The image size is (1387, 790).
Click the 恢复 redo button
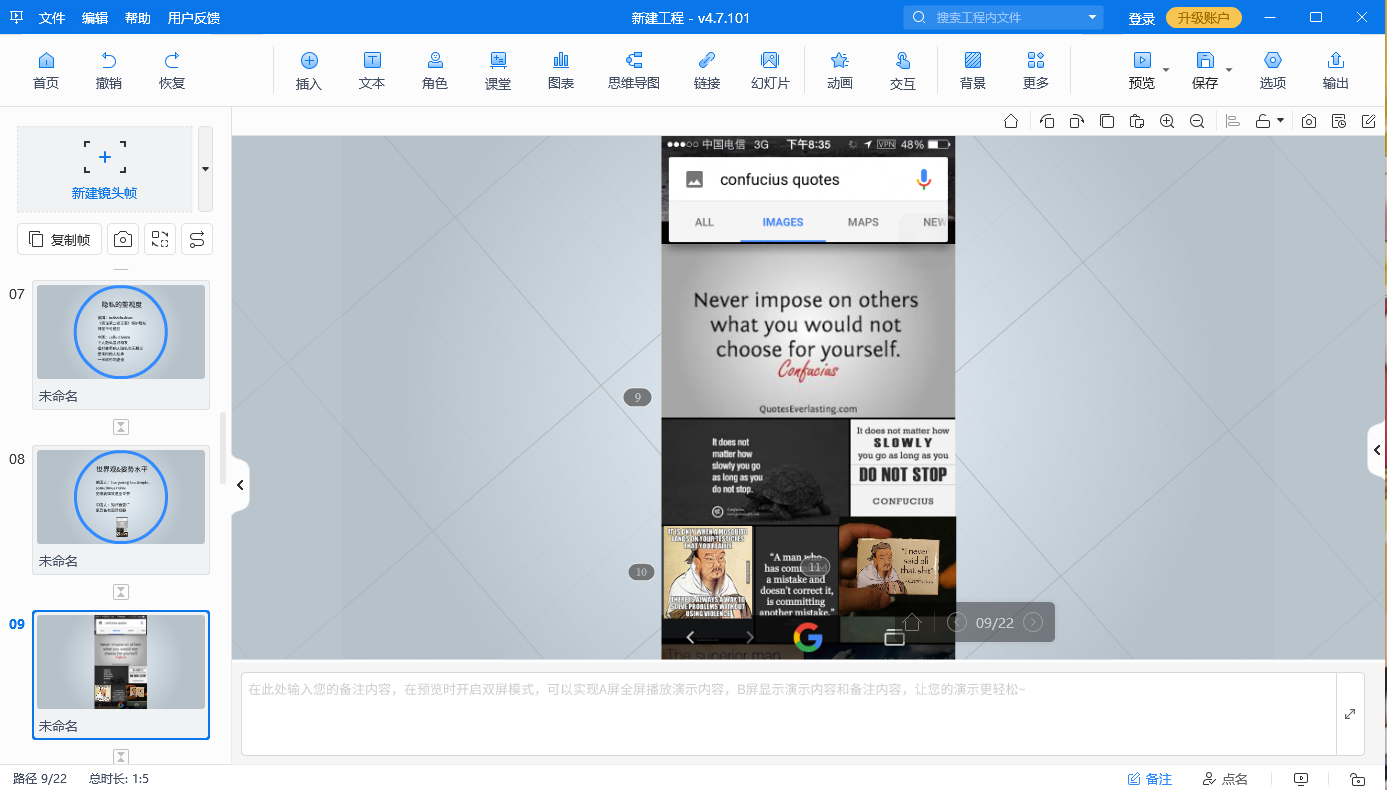coord(172,70)
